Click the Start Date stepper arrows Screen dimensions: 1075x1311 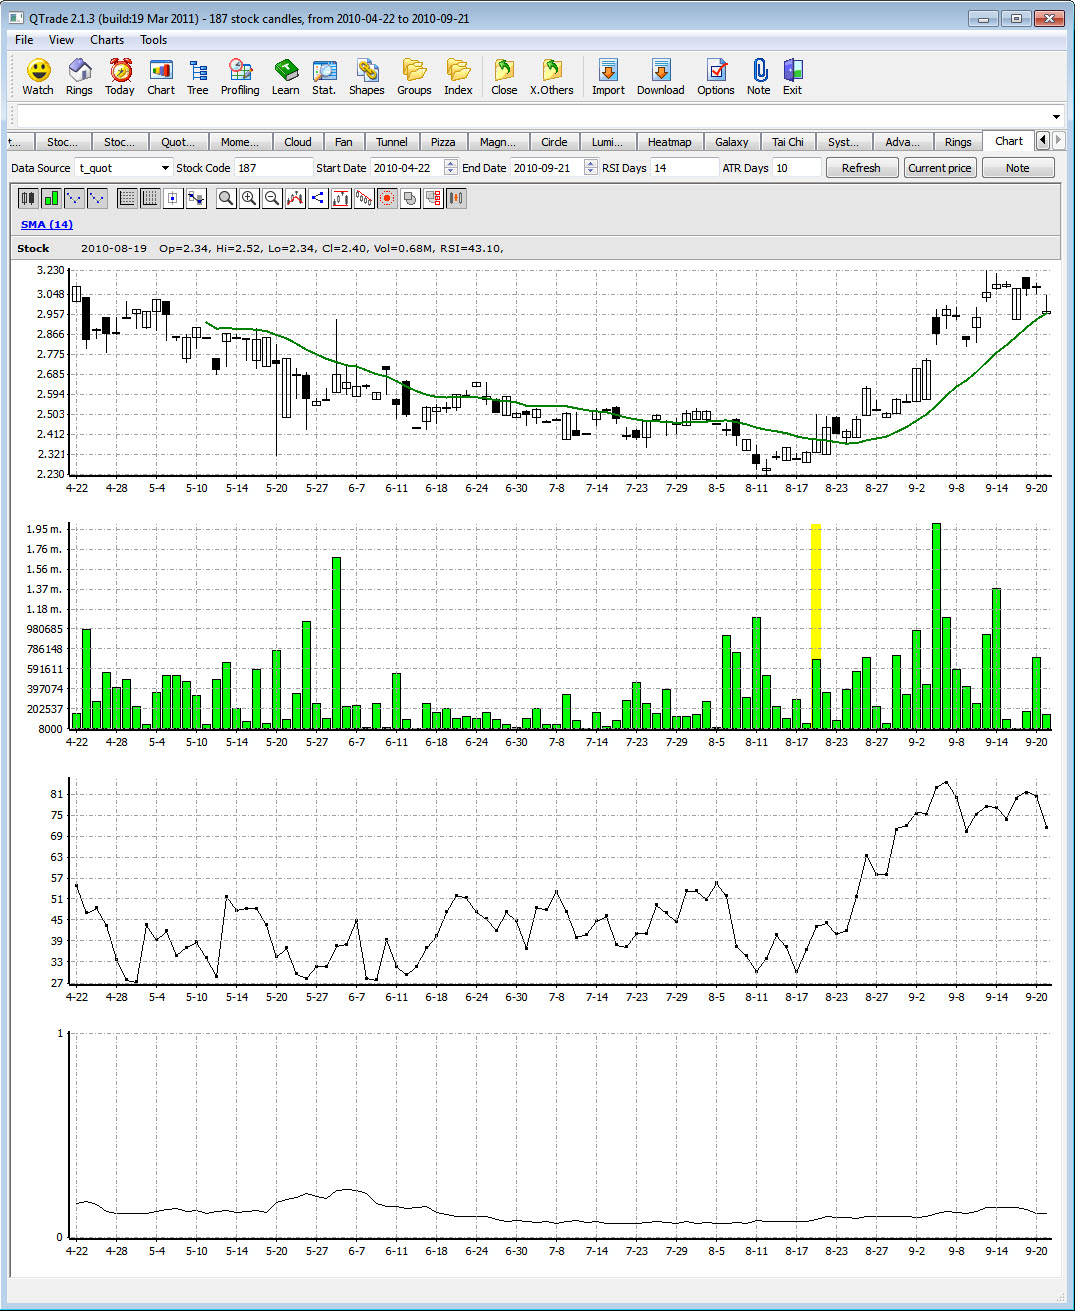point(451,167)
